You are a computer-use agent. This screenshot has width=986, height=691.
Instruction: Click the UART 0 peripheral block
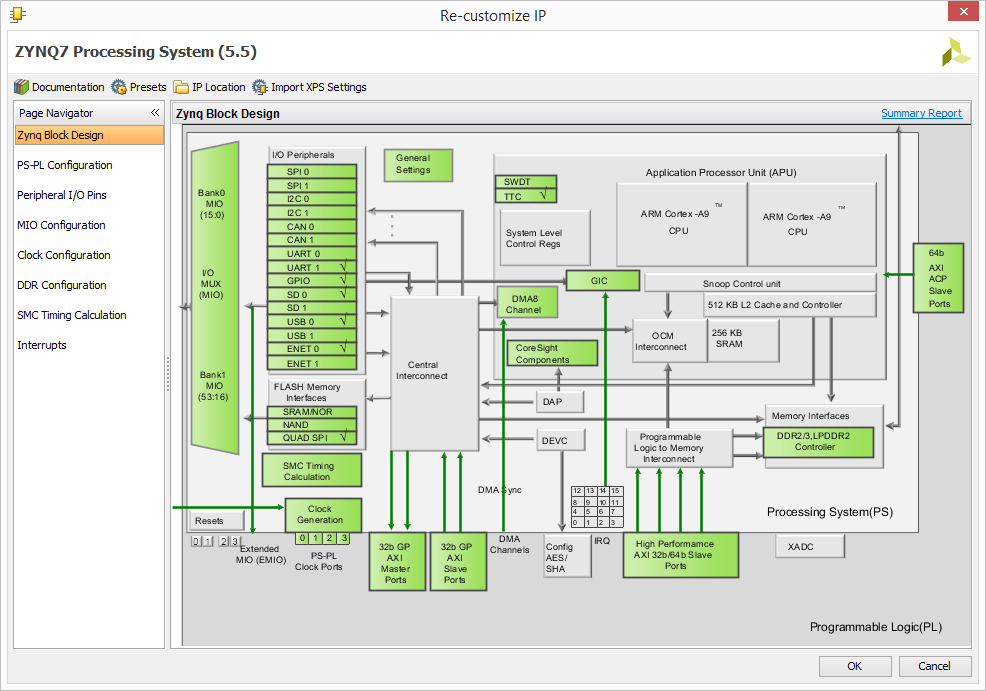pyautogui.click(x=312, y=253)
